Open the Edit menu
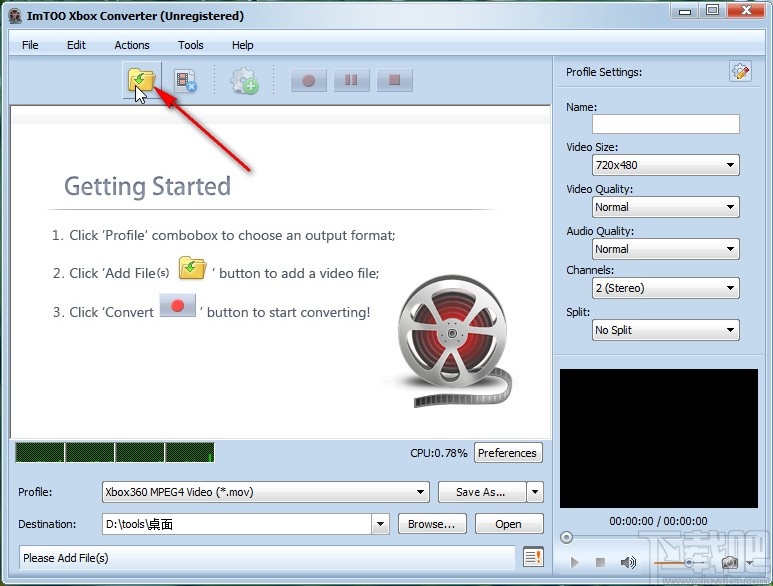This screenshot has width=773, height=586. pyautogui.click(x=76, y=45)
